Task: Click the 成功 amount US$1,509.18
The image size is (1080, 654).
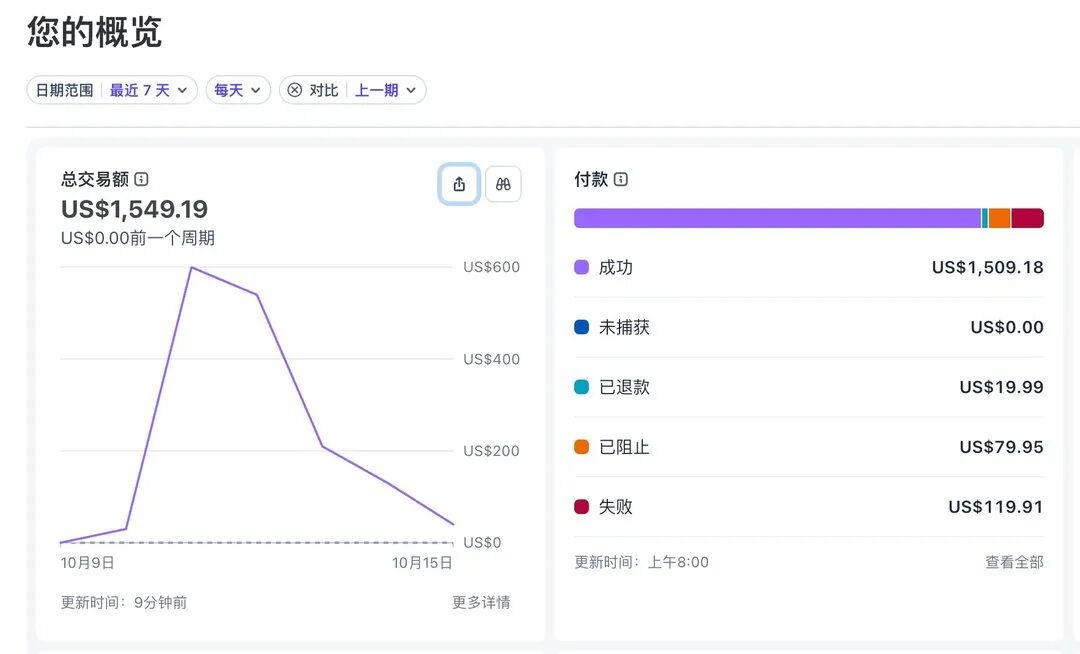Action: [988, 267]
